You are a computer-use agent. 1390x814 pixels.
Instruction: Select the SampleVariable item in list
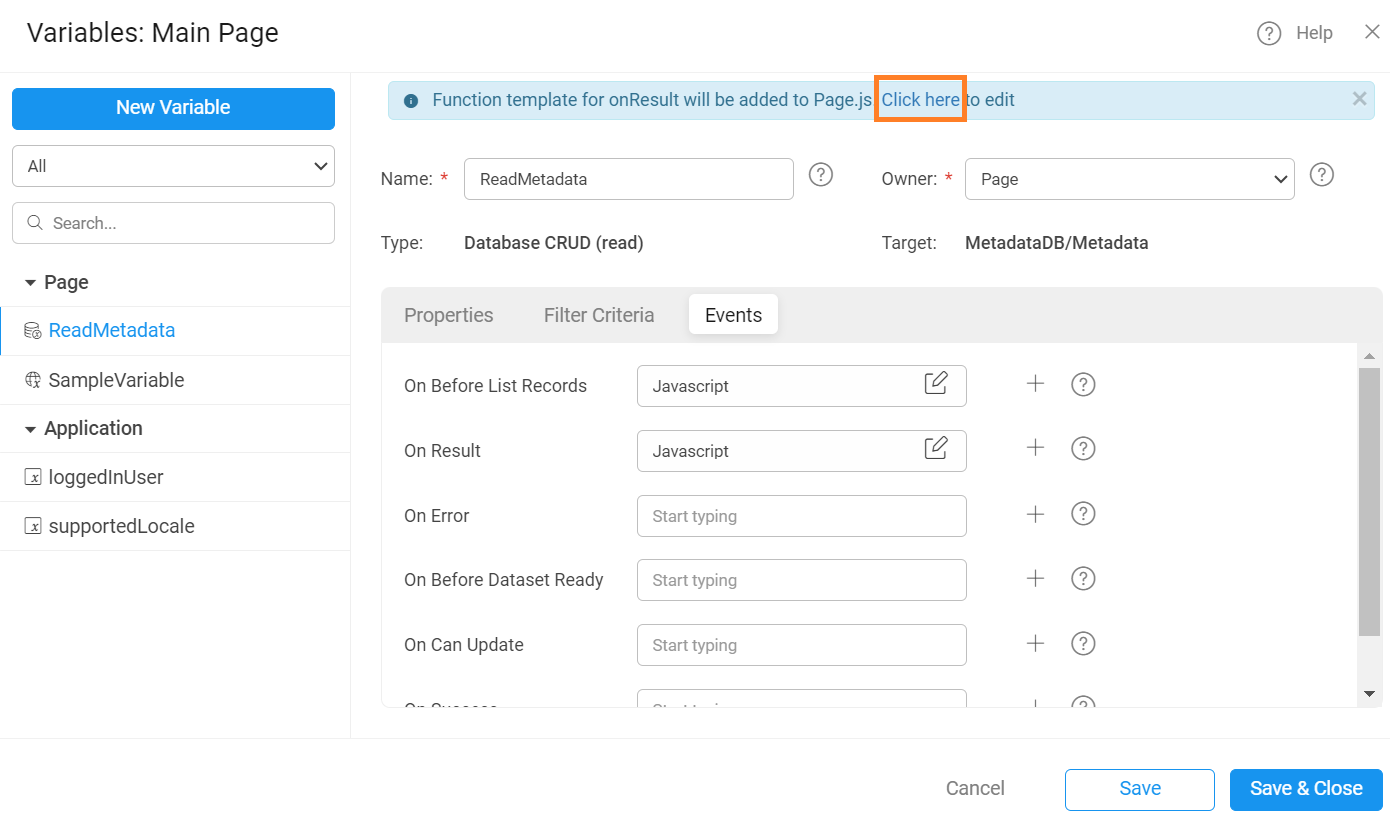point(116,380)
